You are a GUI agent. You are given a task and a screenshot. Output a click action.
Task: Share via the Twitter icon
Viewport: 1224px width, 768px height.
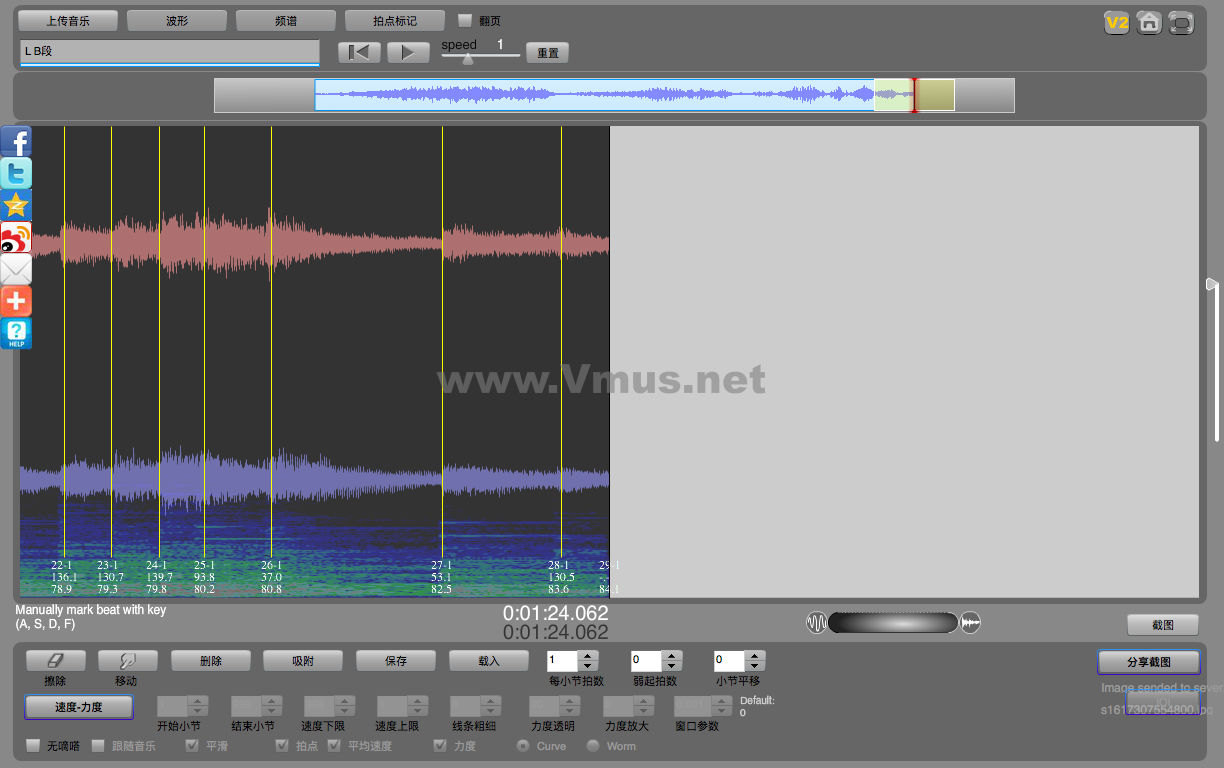16,174
